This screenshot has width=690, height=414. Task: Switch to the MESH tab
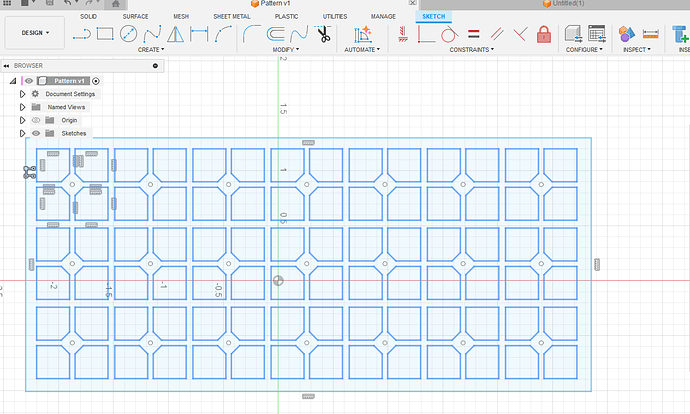(181, 17)
